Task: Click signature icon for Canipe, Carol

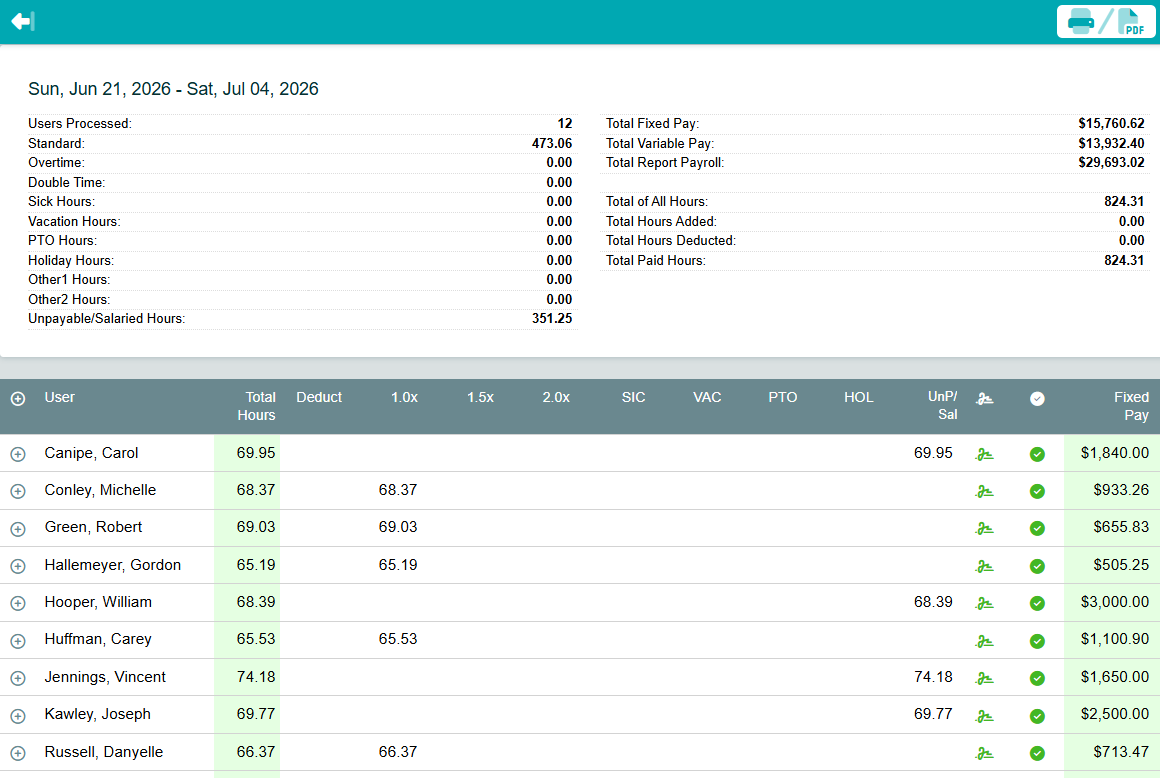Action: click(984, 454)
